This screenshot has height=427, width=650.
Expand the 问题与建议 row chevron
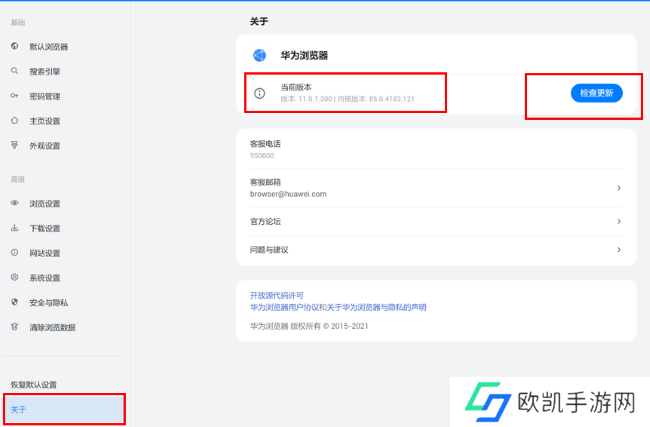coord(619,250)
